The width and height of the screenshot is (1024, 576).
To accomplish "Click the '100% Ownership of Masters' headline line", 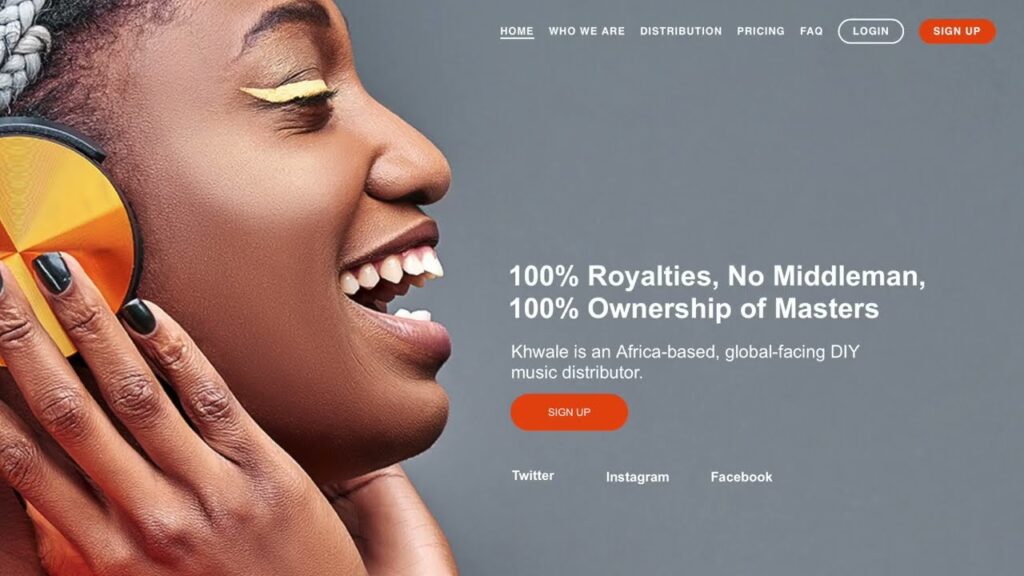I will point(694,308).
